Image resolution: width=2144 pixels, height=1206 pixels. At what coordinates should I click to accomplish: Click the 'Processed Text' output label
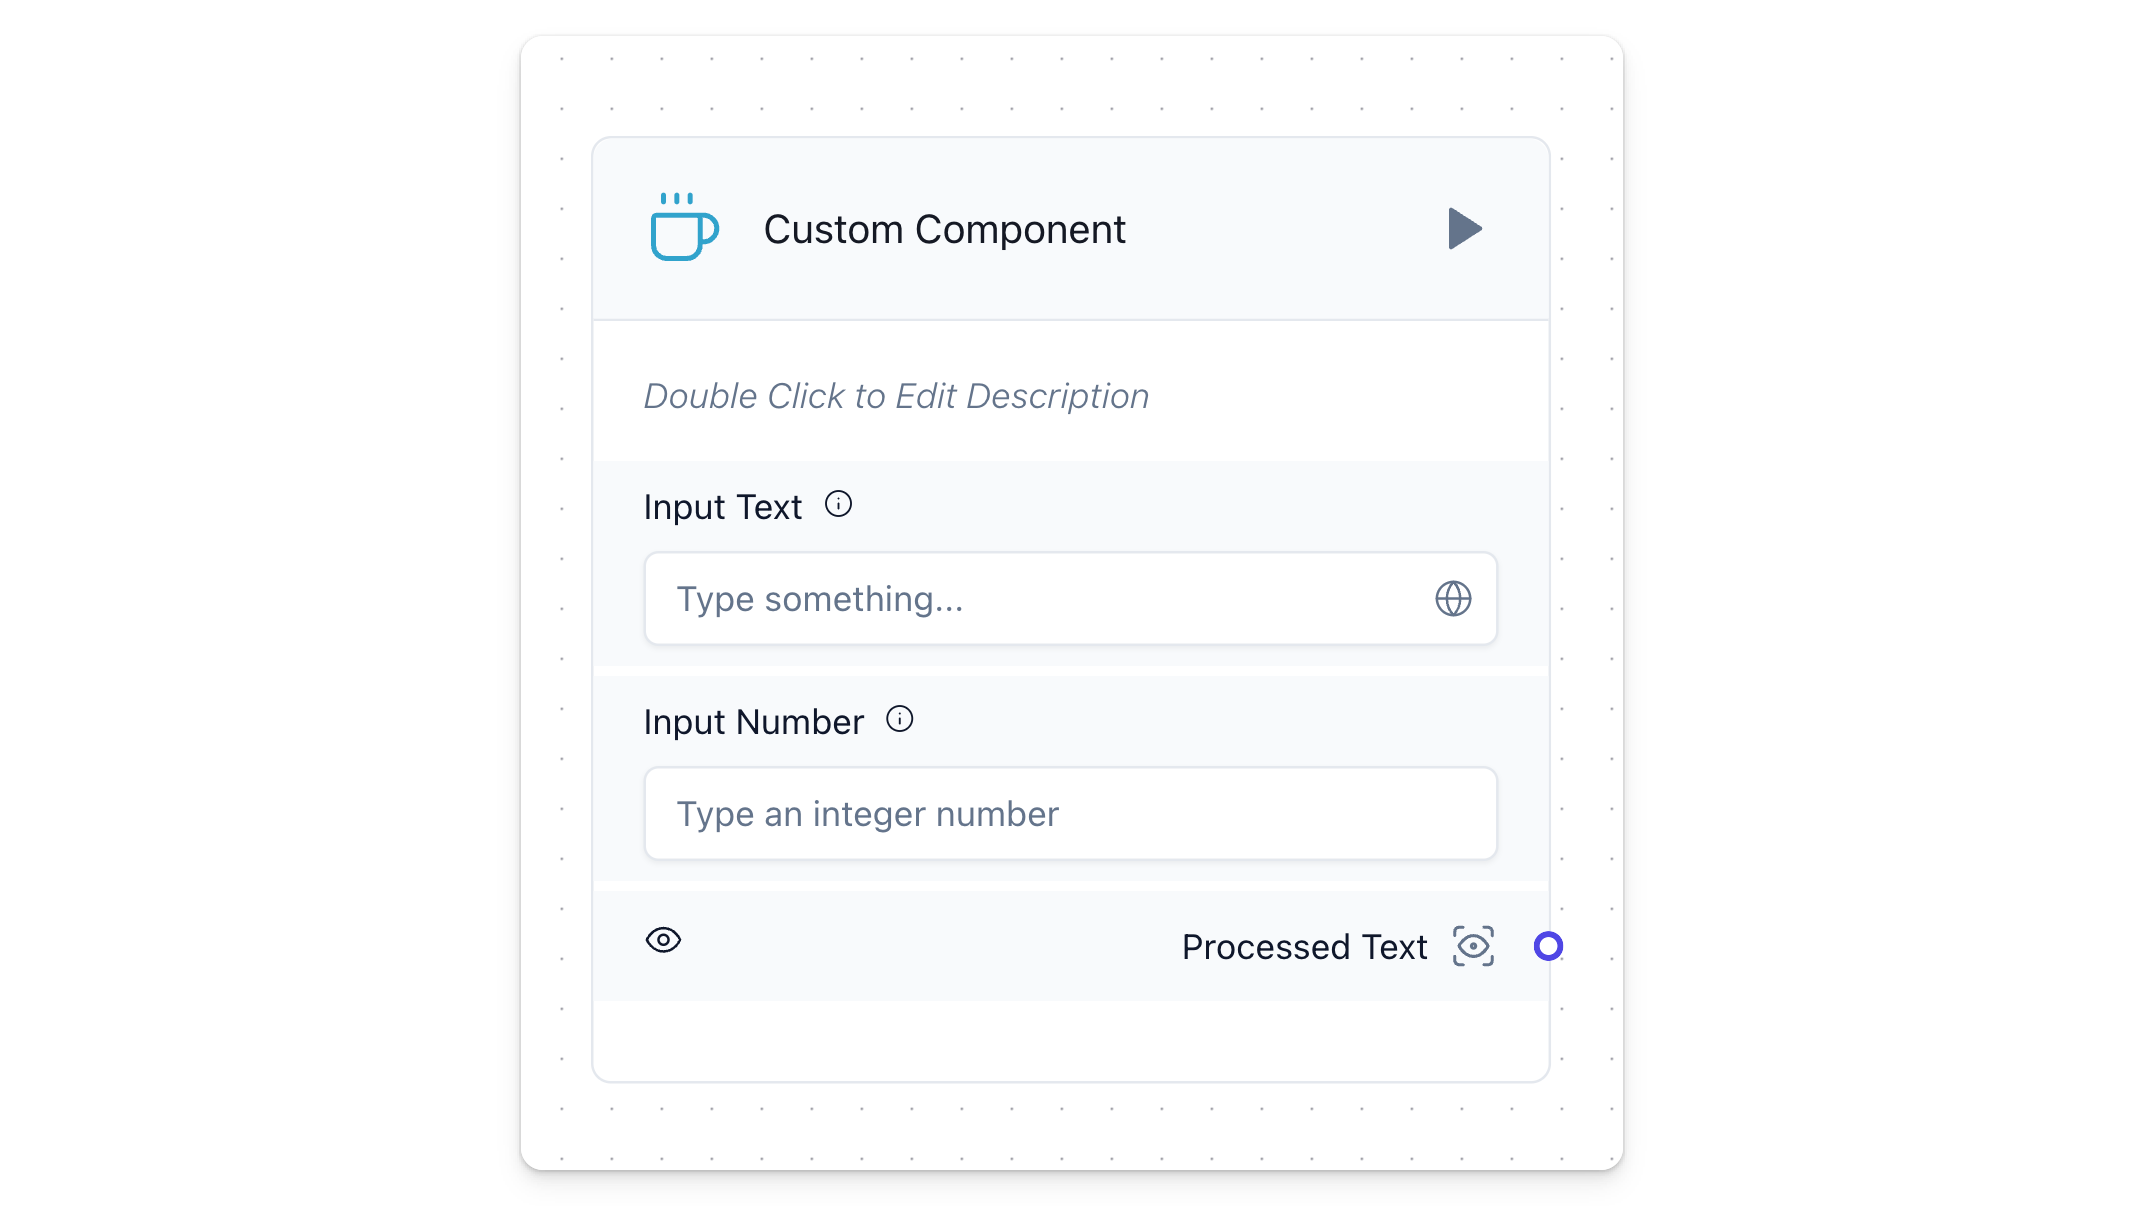pyautogui.click(x=1304, y=947)
